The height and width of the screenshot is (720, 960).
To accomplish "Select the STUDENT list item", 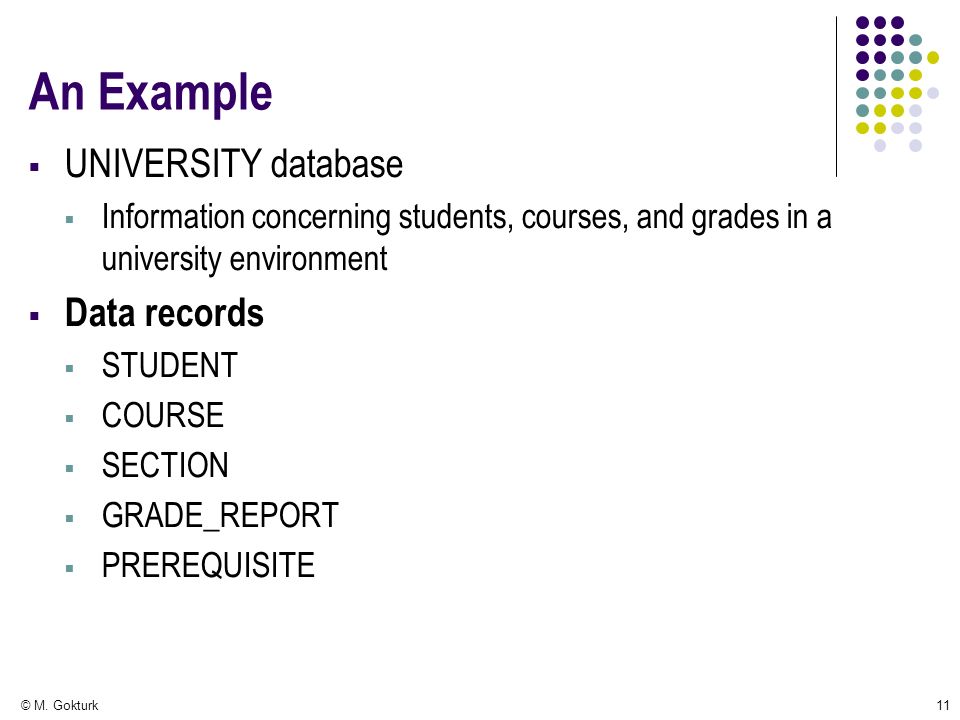I will 170,366.
